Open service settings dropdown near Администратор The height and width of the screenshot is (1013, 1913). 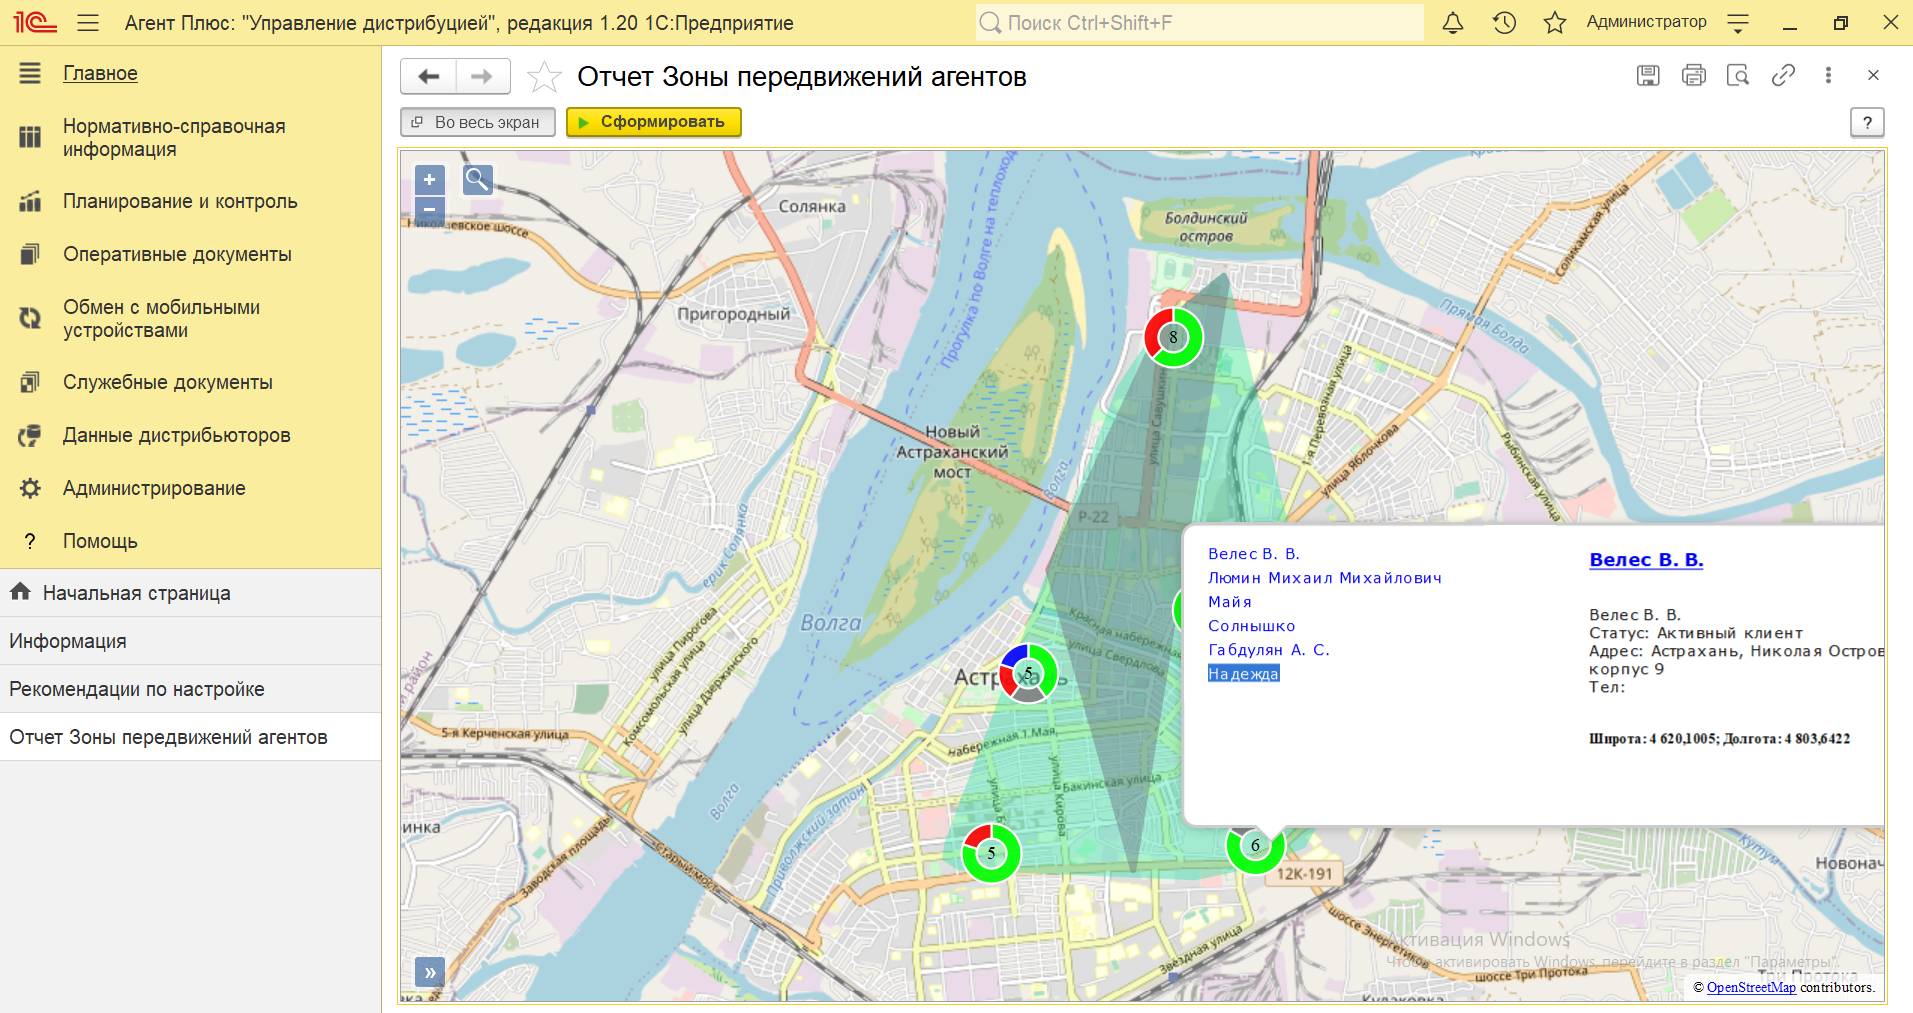1738,22
